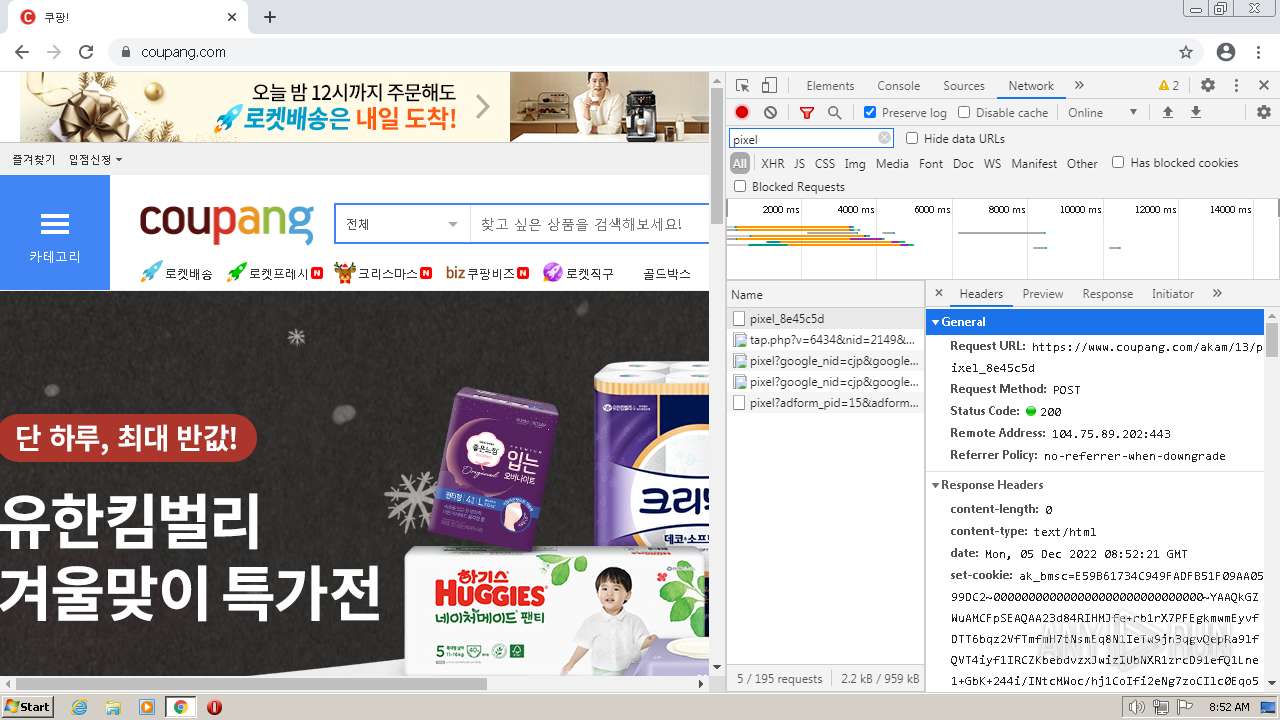Viewport: 1280px width, 720px height.
Task: Open Coupang category hamburger menu
Action: 55,233
